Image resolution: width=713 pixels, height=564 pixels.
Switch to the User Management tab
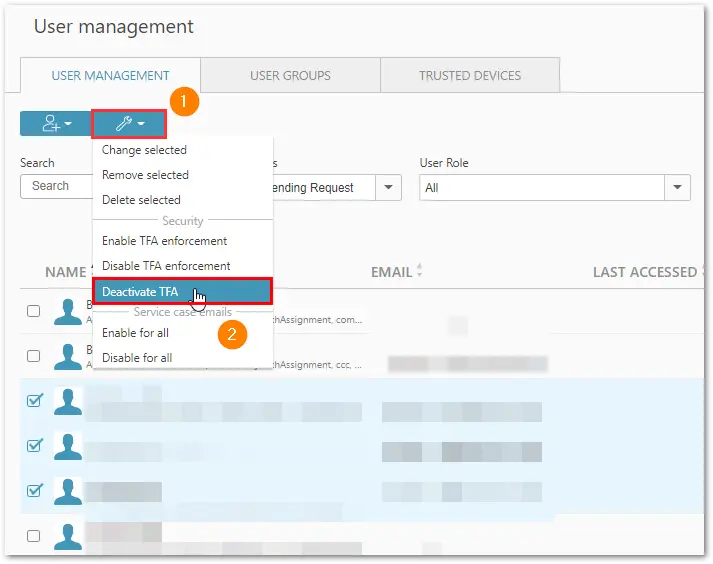(x=110, y=76)
